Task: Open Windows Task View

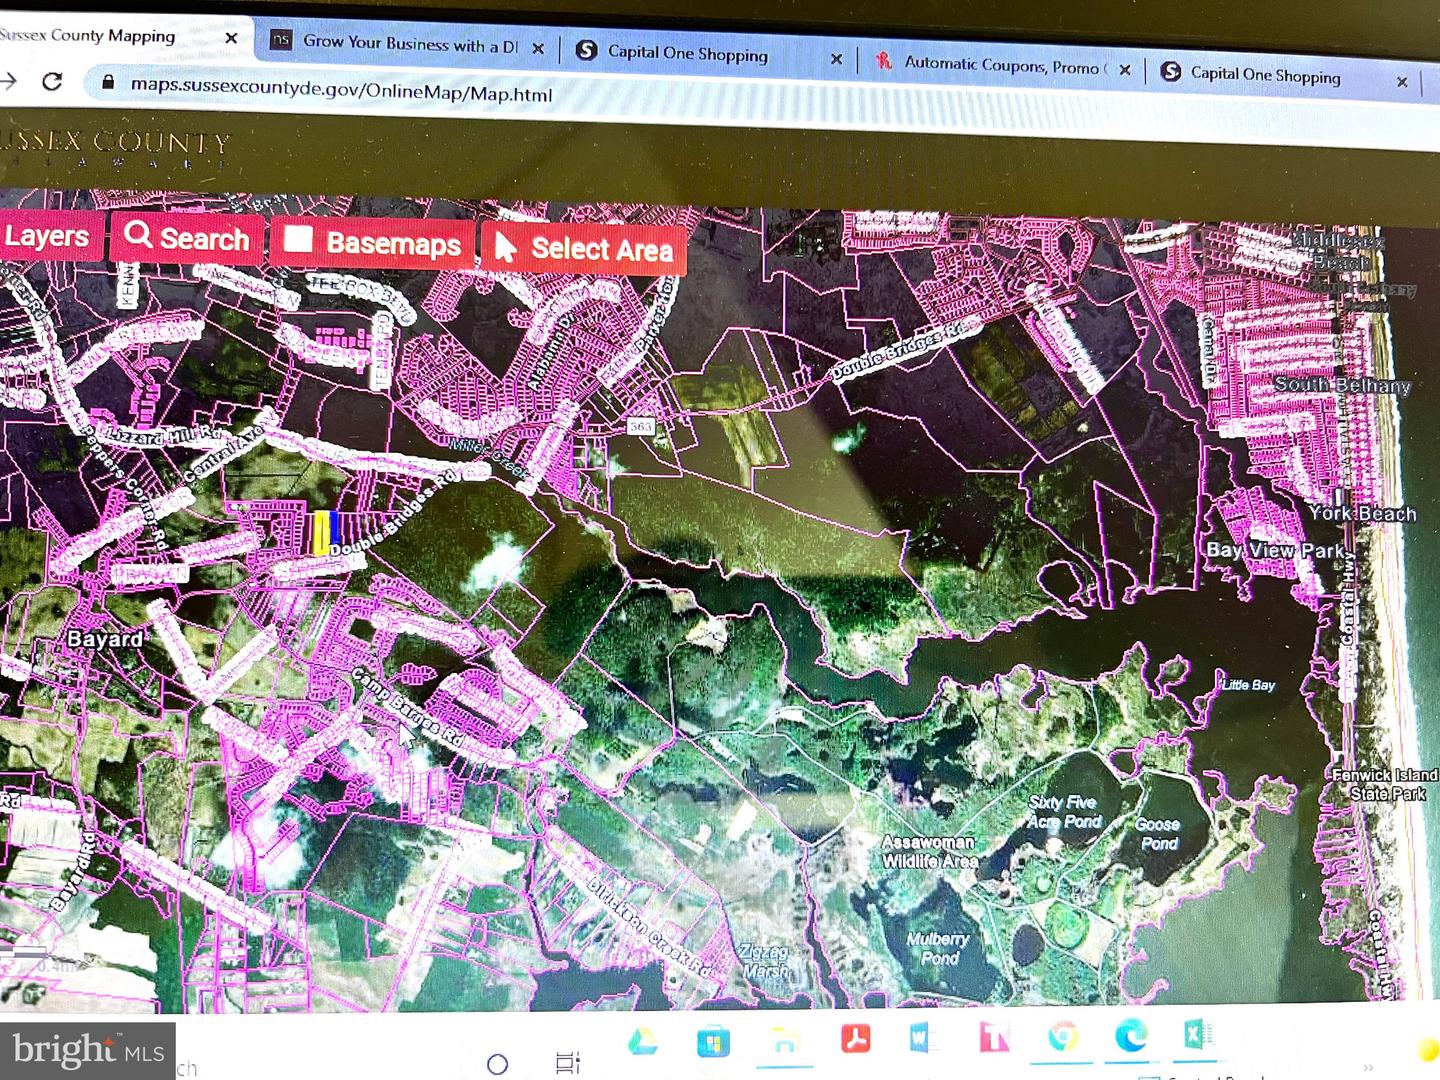Action: tap(567, 1063)
